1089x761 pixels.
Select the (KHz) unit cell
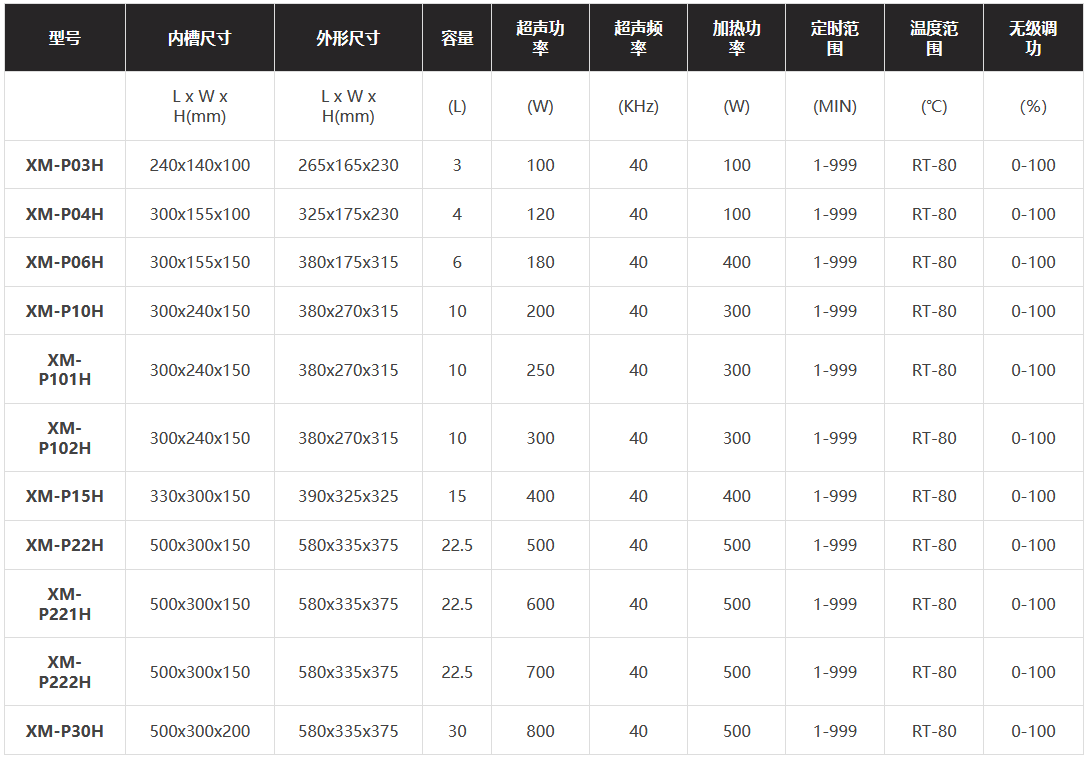[x=638, y=106]
